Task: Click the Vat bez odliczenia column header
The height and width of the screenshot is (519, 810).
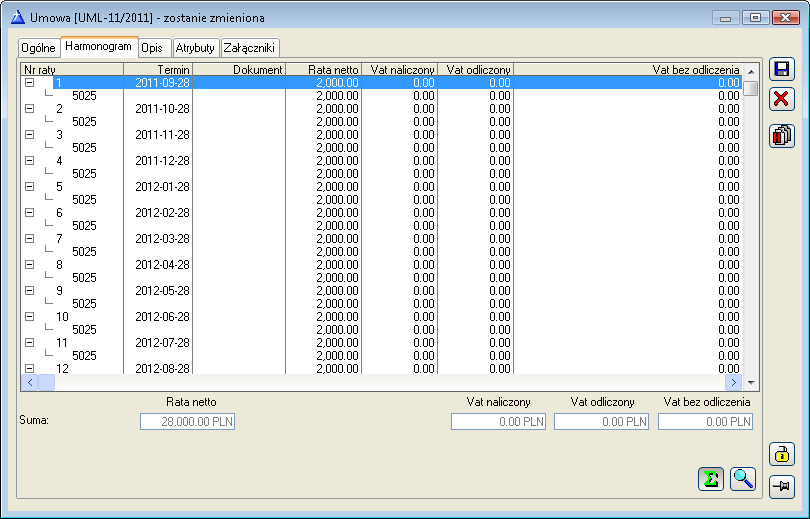Action: (628, 69)
